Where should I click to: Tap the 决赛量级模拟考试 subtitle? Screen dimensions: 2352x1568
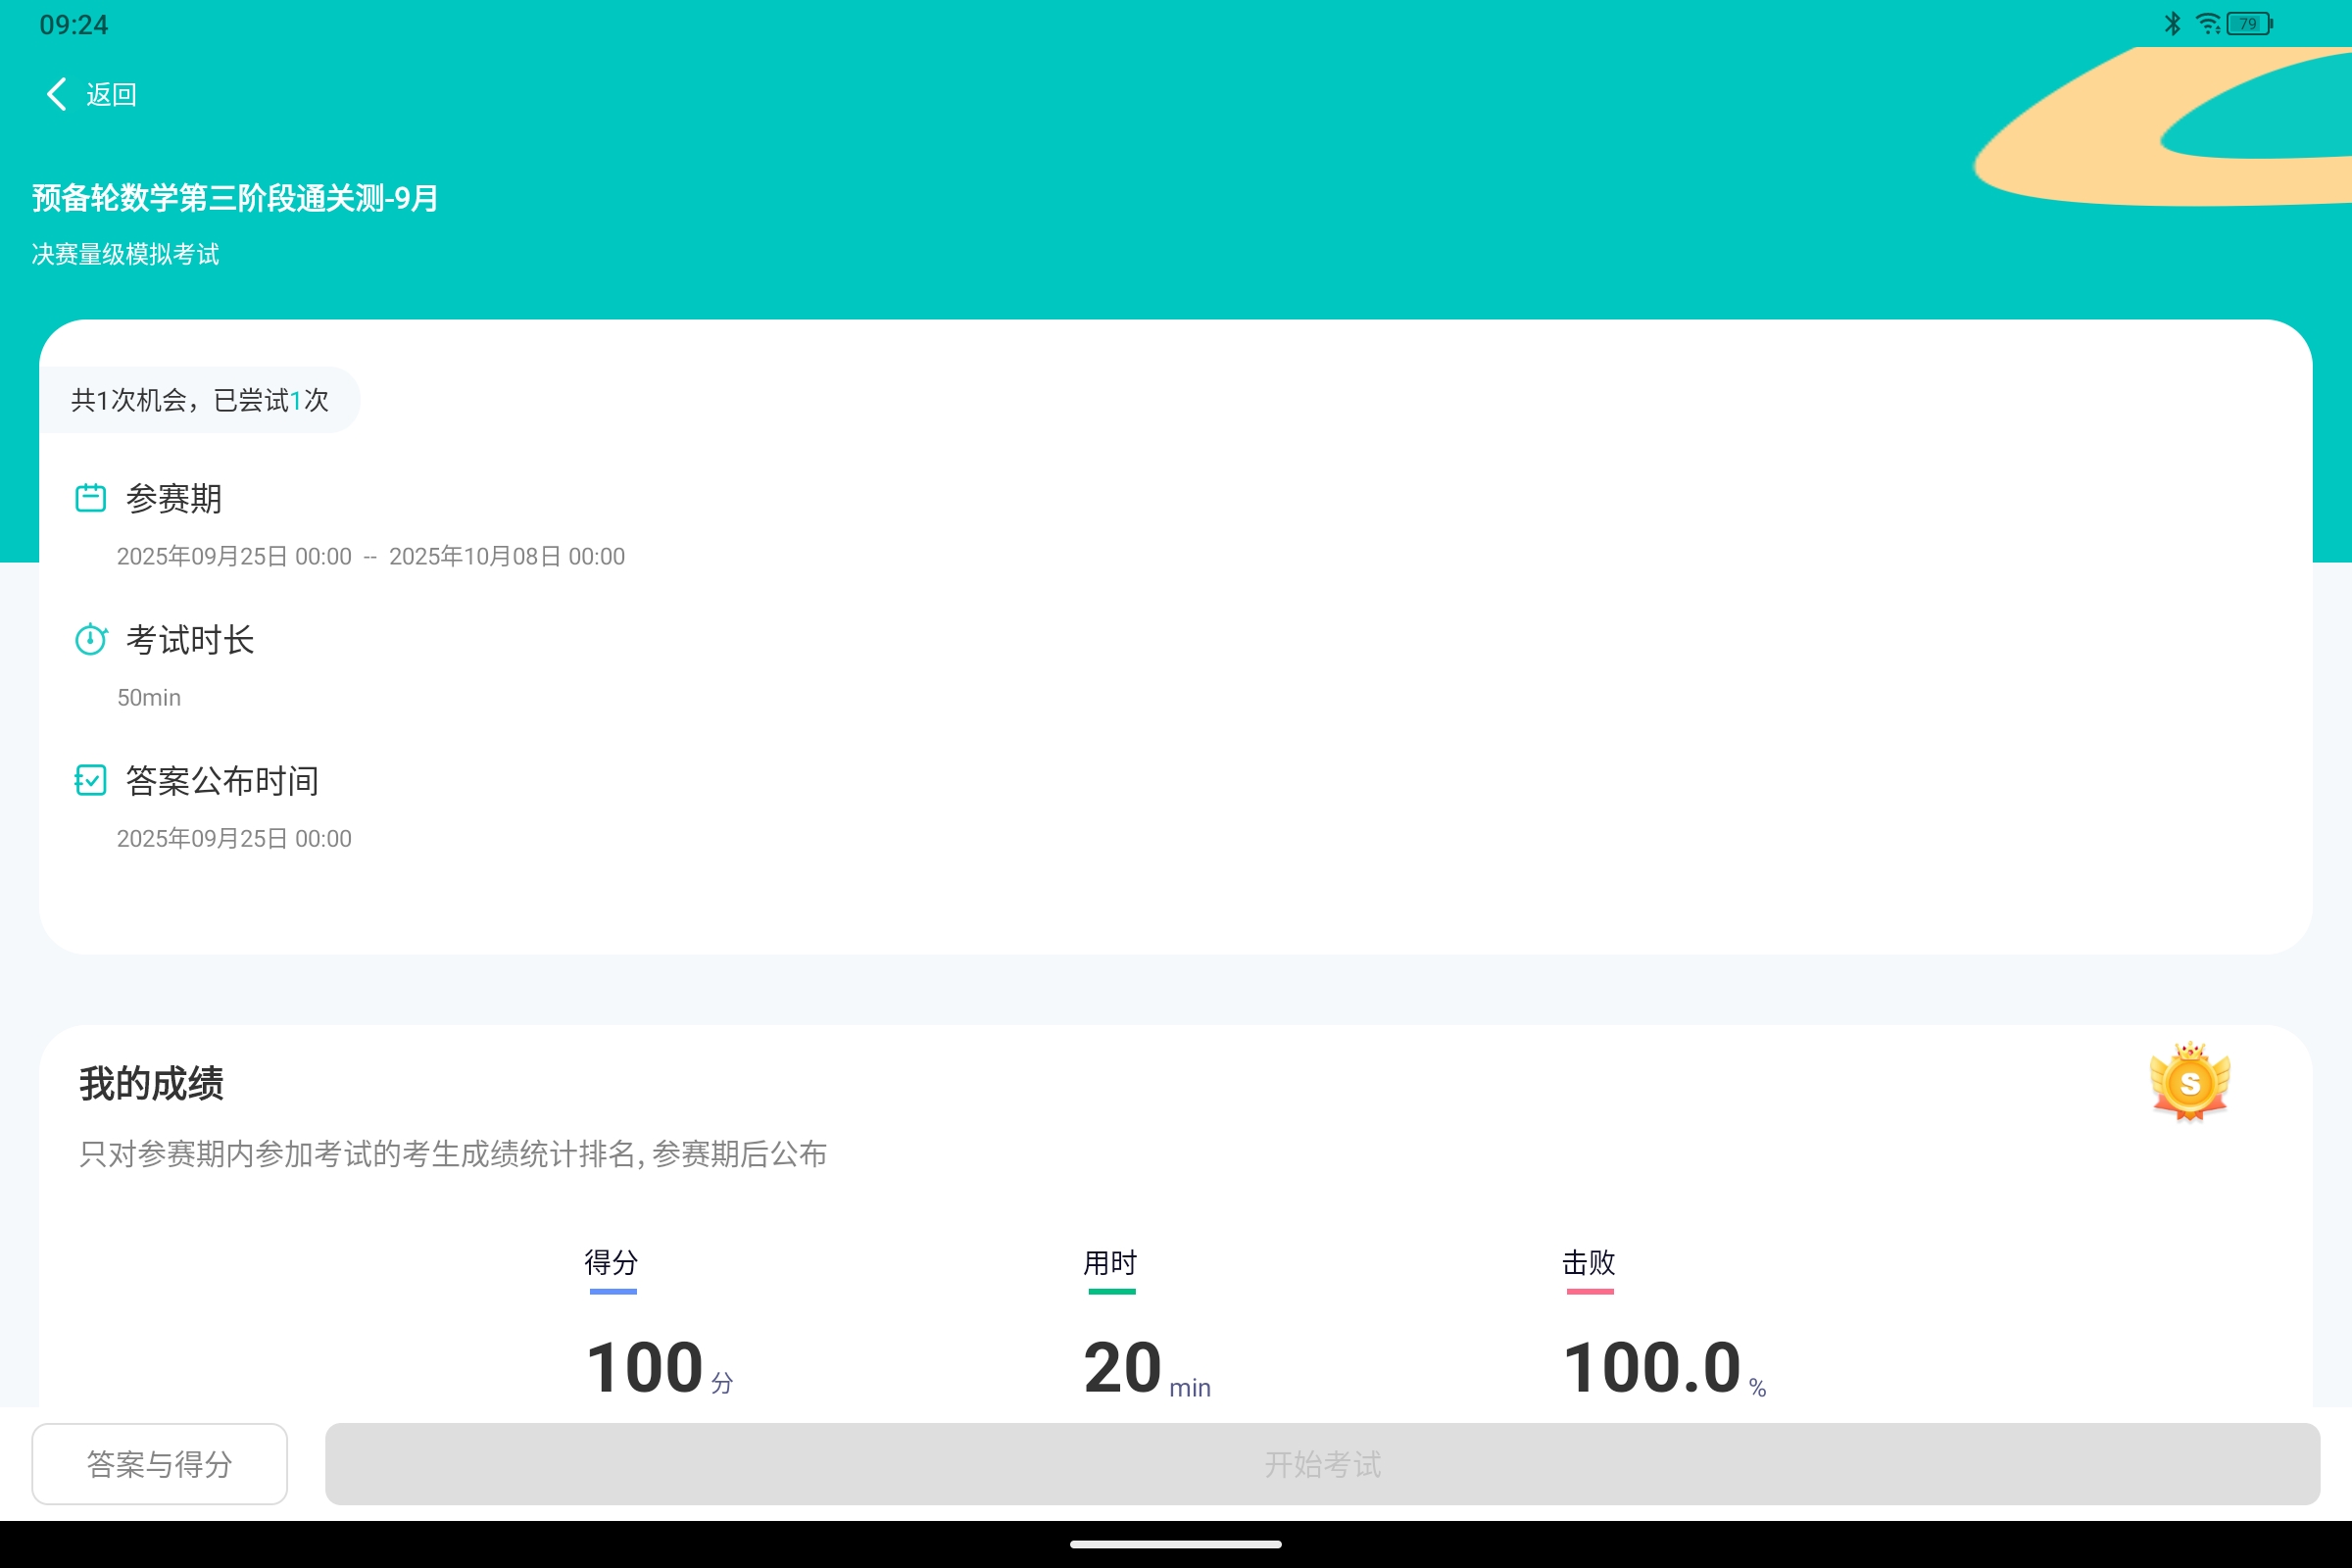point(124,255)
